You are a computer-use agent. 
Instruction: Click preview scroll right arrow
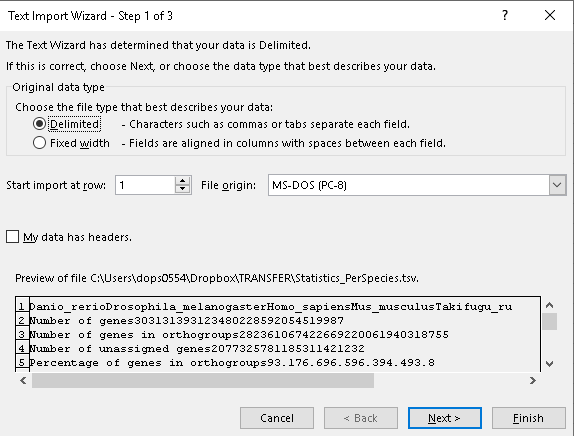(x=533, y=381)
